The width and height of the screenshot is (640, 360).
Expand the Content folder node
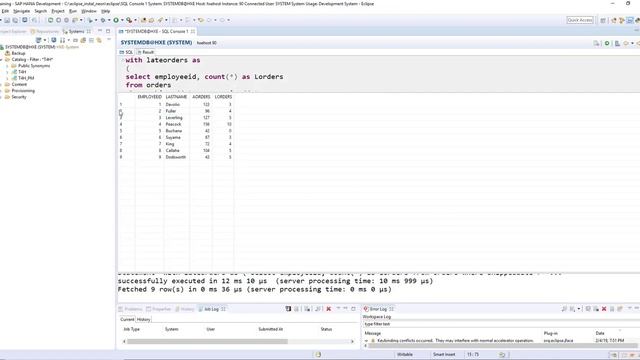click(1, 84)
